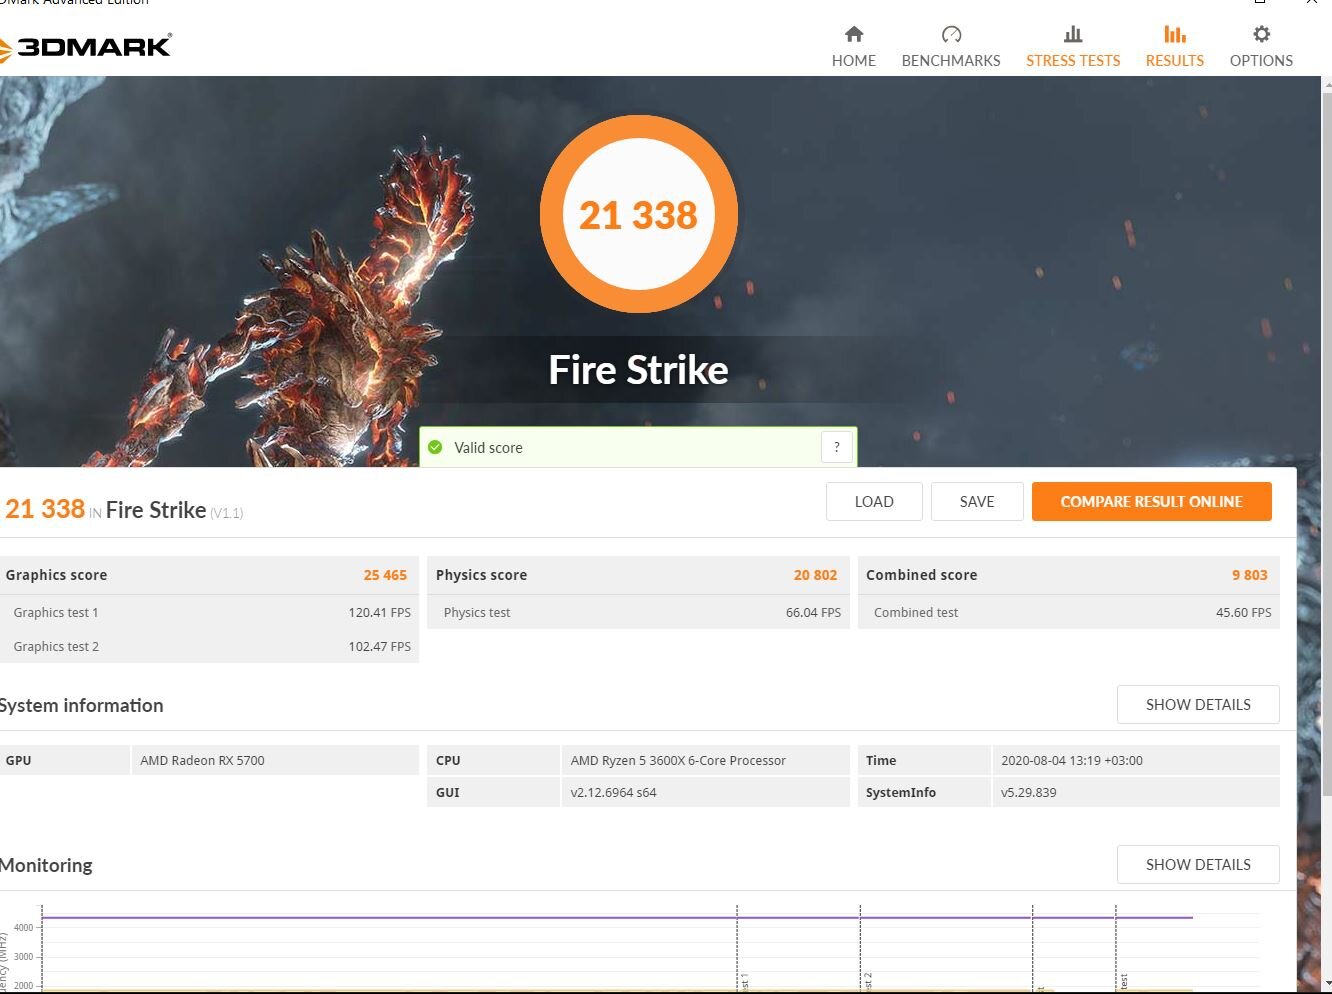
Task: Click the Benchmarks gauge icon
Action: pyautogui.click(x=951, y=35)
